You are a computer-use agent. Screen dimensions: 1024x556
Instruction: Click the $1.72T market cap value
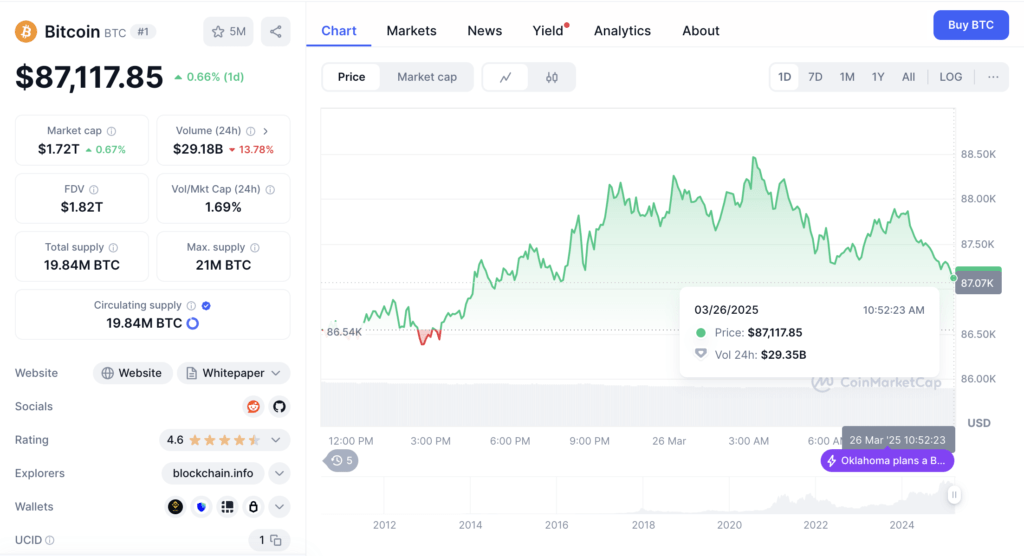[58, 149]
